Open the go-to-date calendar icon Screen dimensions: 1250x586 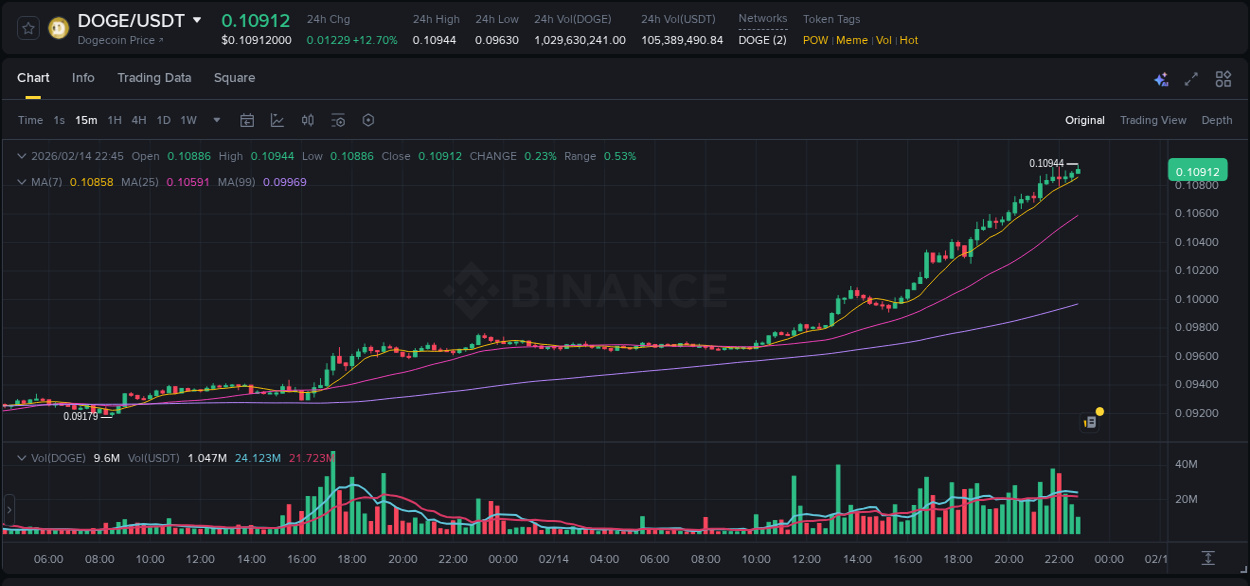pyautogui.click(x=247, y=120)
